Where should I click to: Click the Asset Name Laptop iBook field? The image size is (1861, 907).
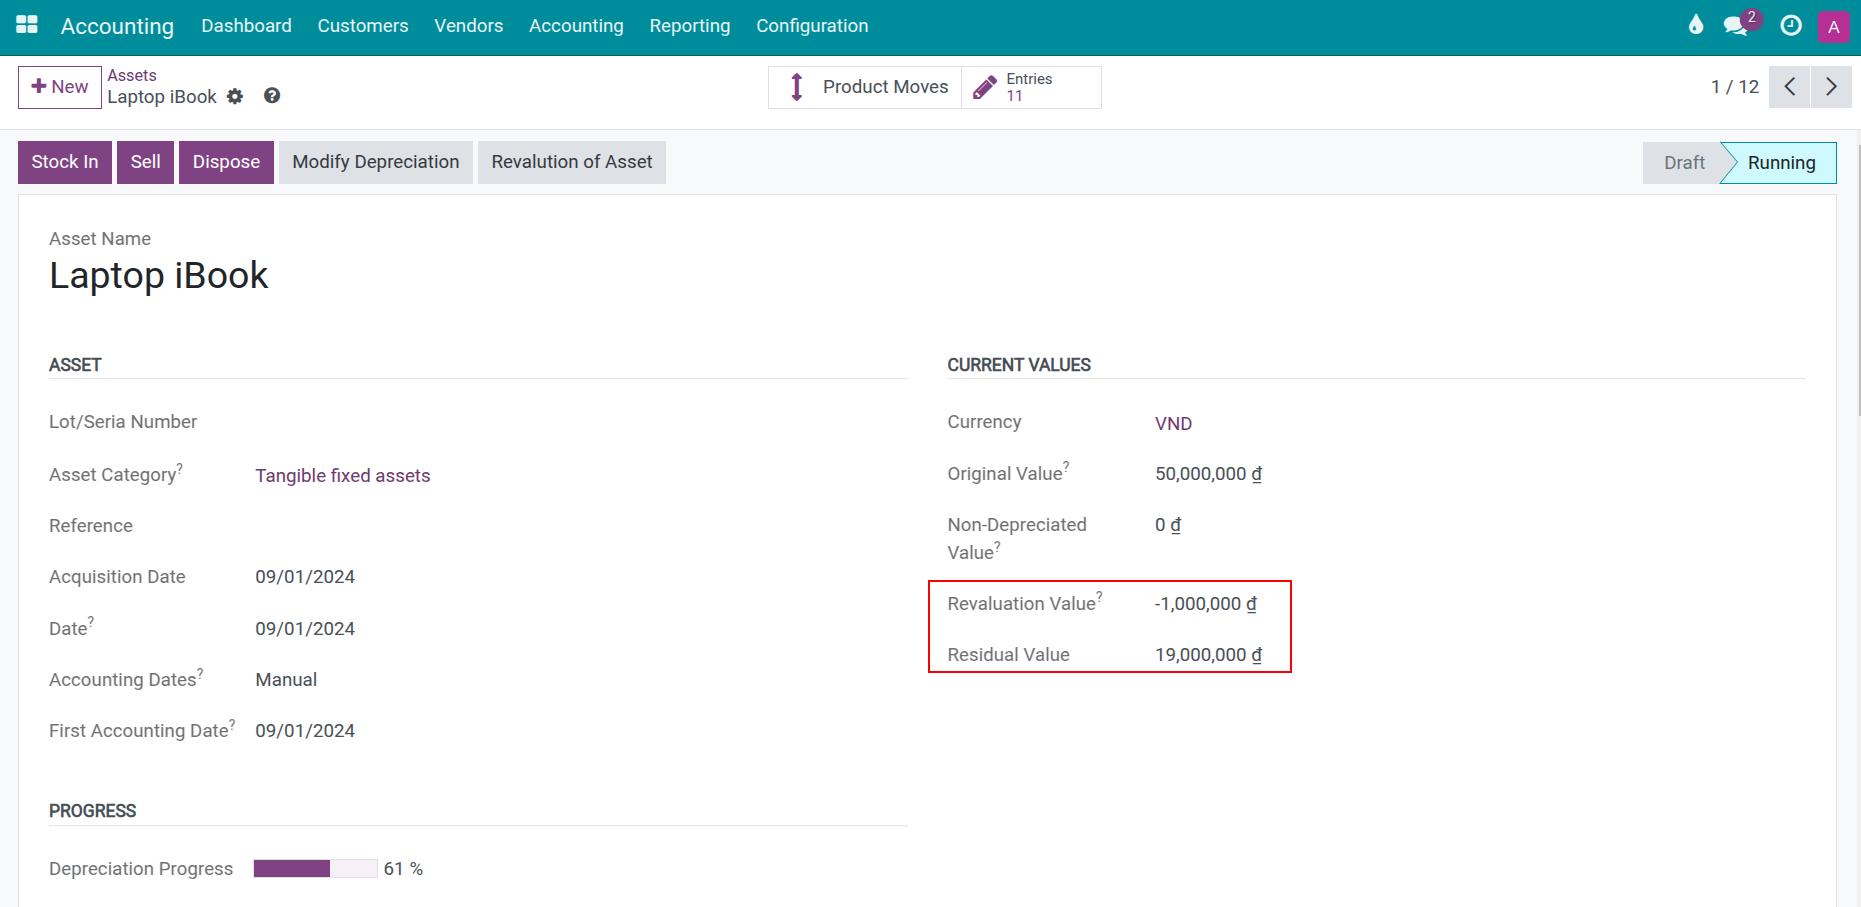pos(159,276)
